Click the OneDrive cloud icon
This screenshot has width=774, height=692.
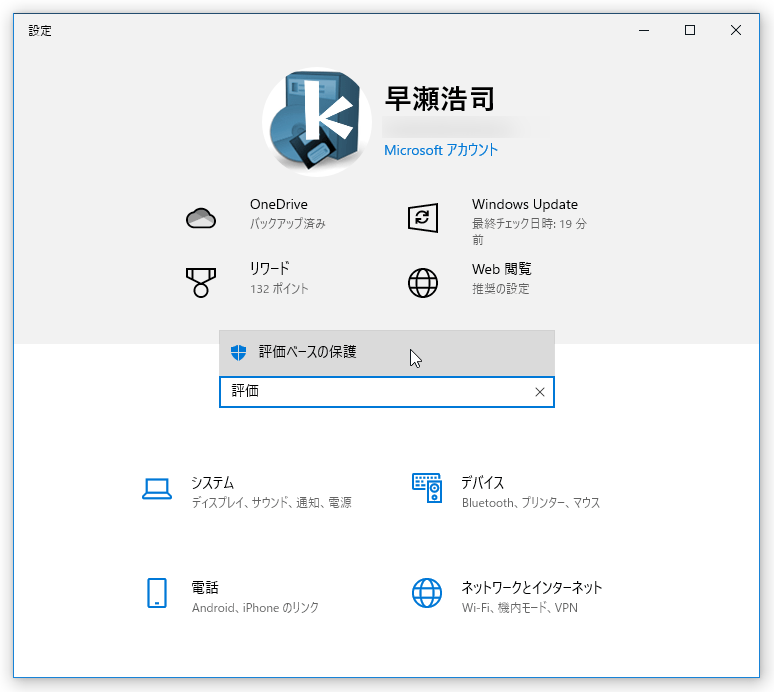[201, 218]
